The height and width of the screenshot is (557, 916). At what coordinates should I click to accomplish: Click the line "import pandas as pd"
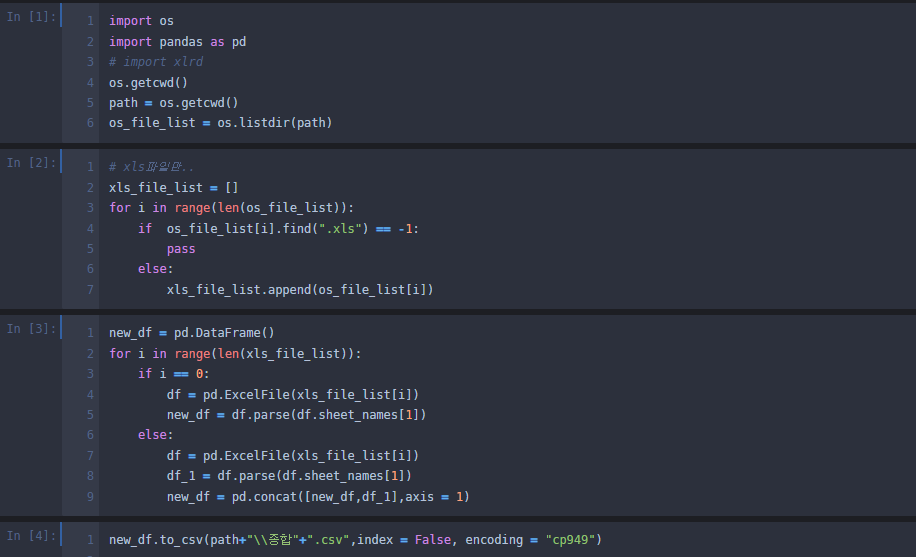pos(178,42)
